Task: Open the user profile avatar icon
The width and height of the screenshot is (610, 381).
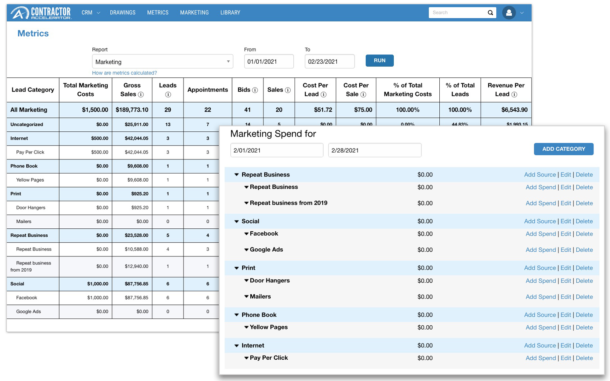Action: point(508,12)
